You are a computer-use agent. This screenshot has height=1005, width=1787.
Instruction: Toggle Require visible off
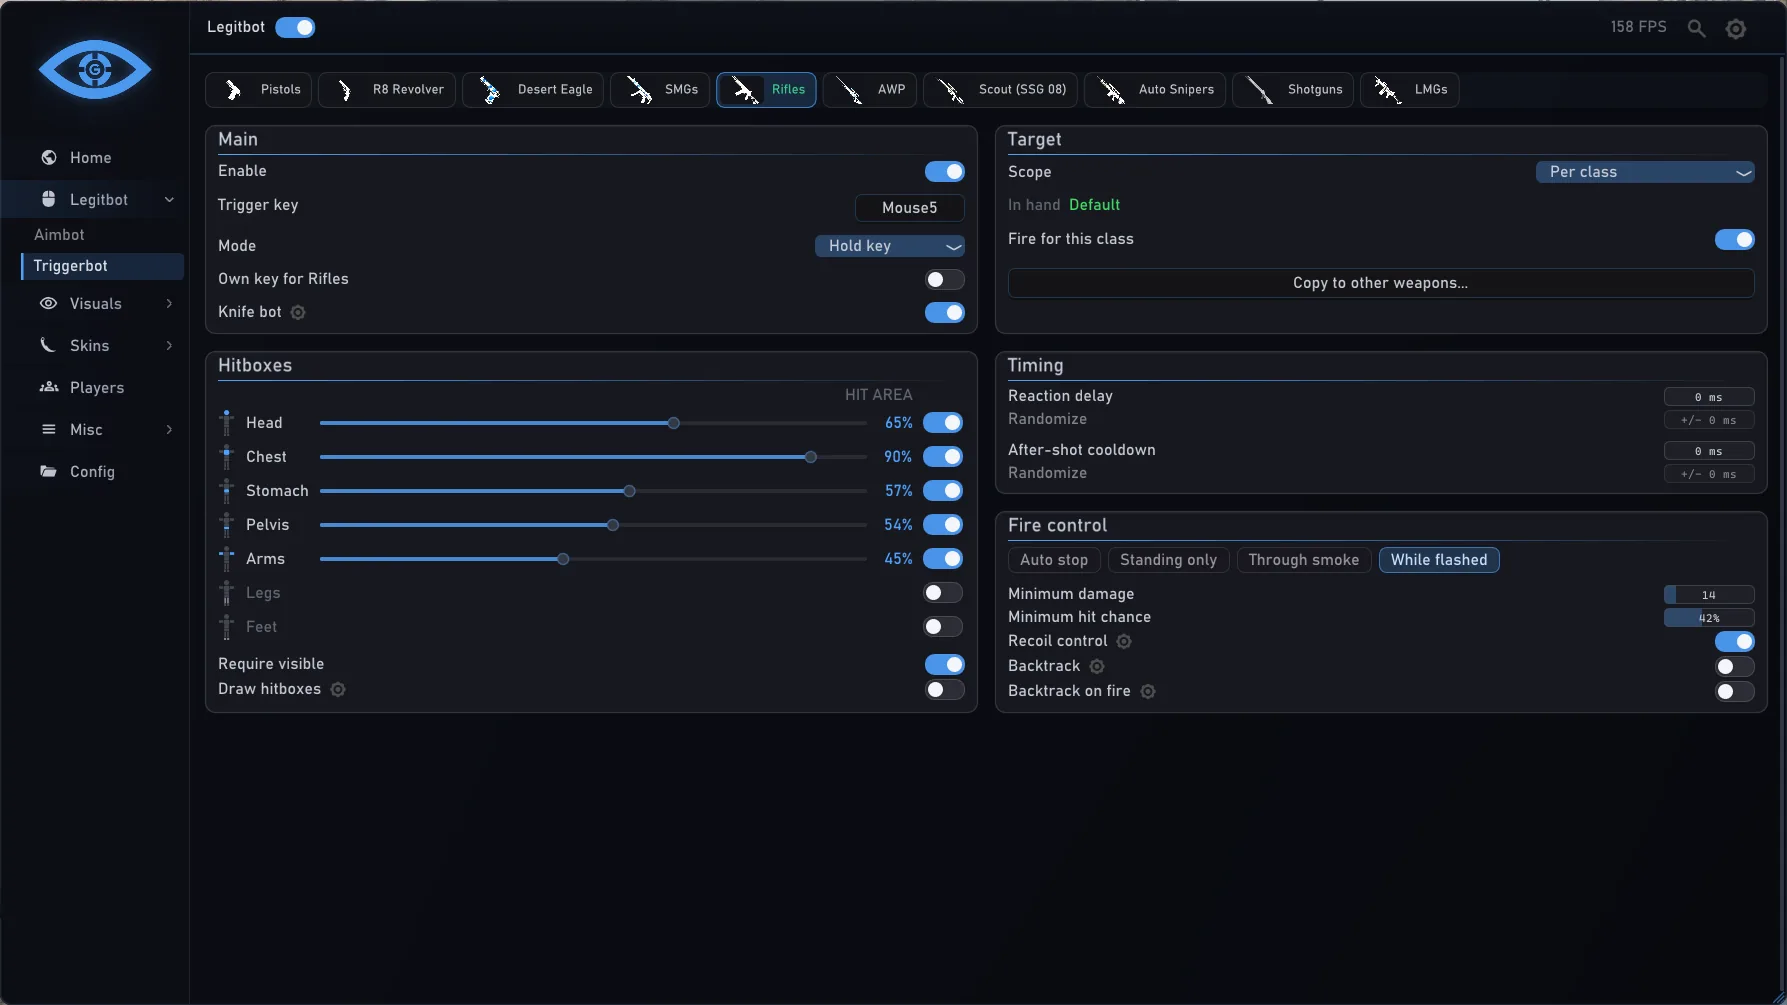(944, 664)
